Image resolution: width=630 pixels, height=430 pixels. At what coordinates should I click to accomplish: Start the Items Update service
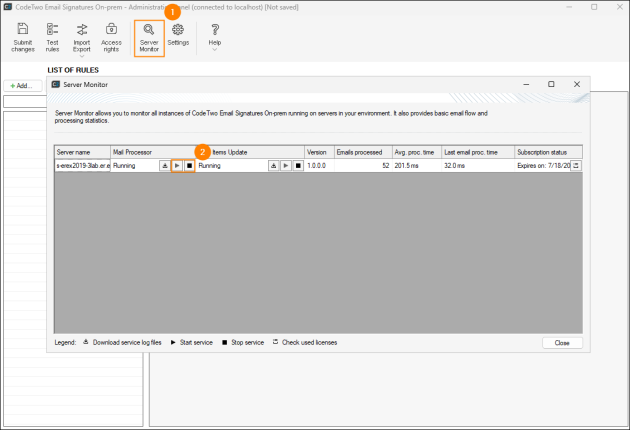coord(286,166)
